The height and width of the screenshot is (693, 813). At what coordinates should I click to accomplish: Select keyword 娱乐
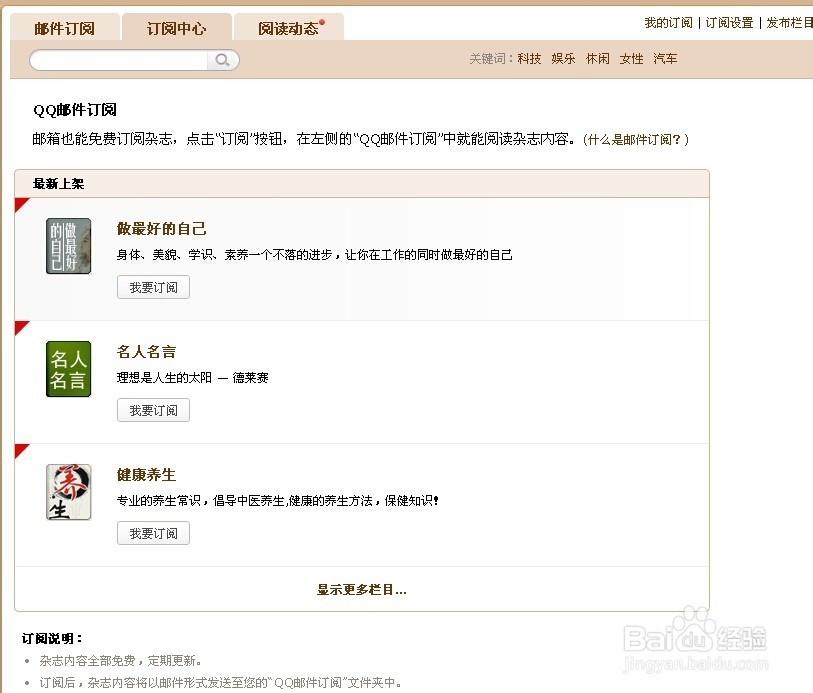564,59
